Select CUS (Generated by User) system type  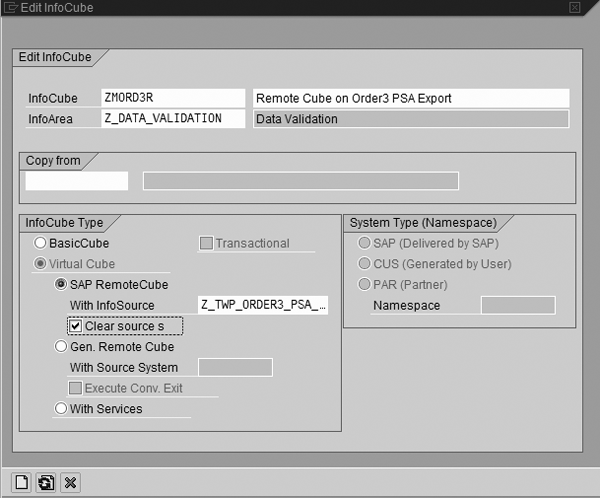pyautogui.click(x=366, y=264)
